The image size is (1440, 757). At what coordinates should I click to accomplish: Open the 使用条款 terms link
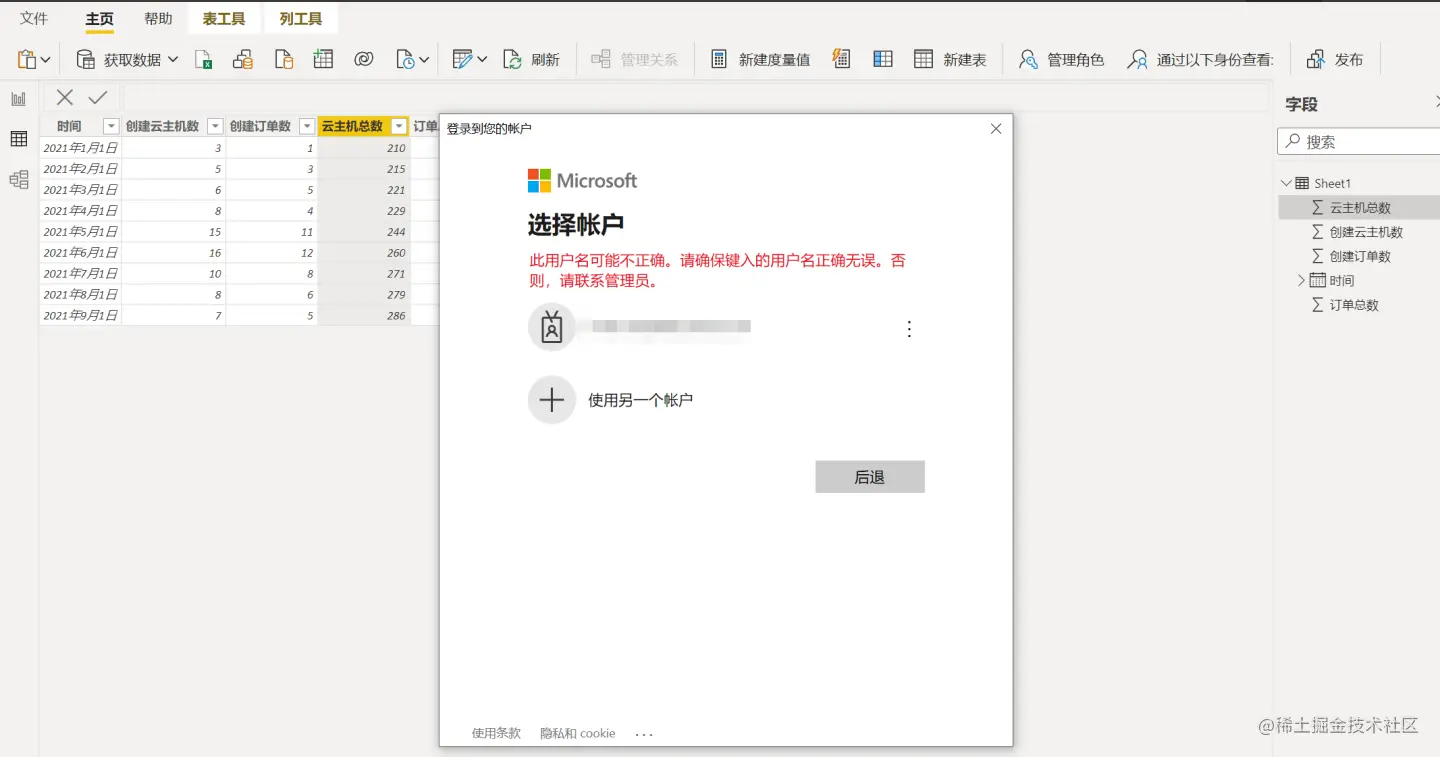[496, 733]
